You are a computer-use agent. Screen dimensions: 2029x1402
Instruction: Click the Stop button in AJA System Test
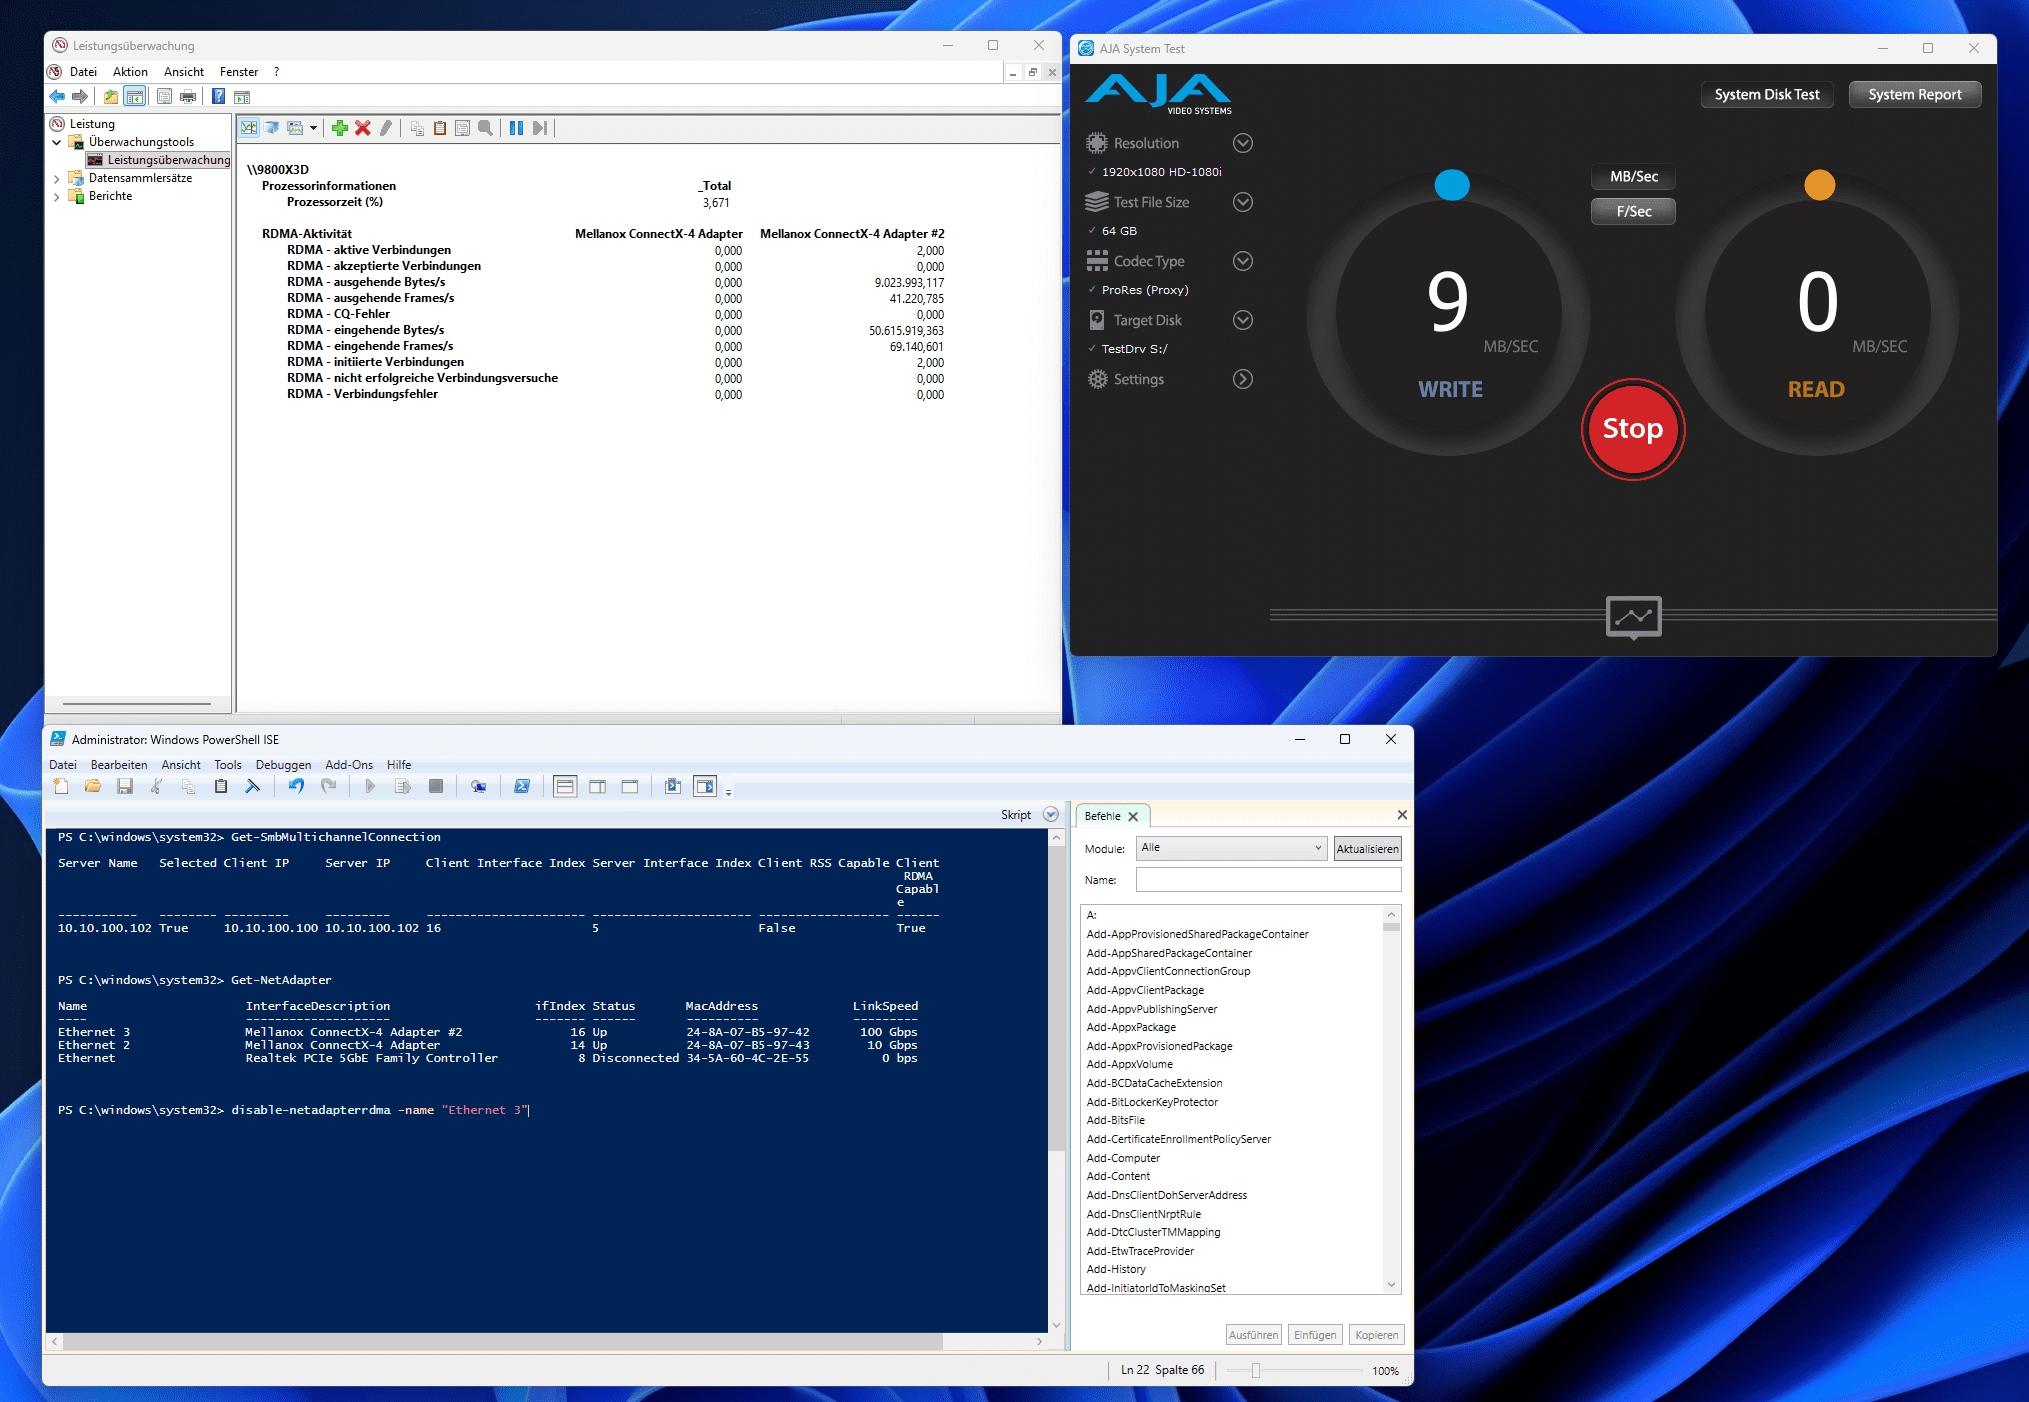pos(1633,429)
